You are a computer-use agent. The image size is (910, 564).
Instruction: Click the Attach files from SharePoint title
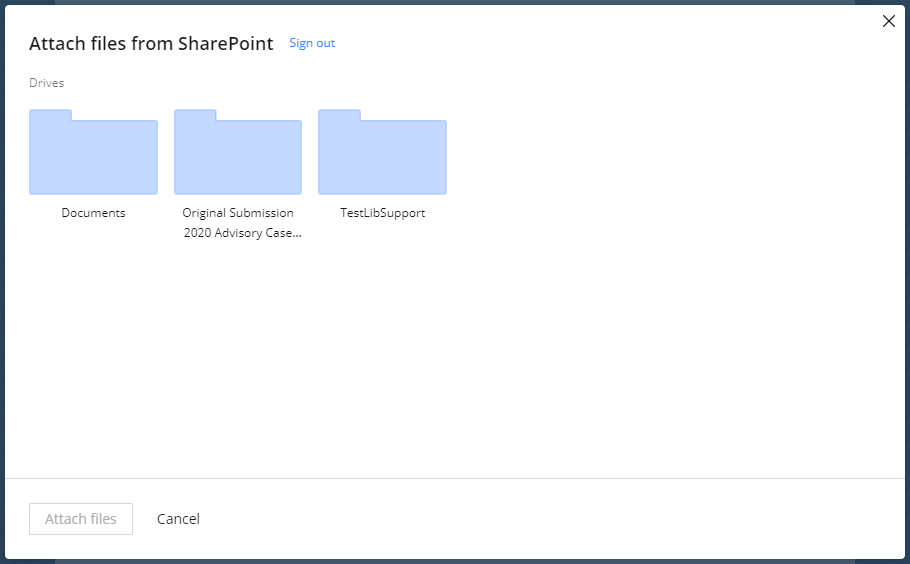pyautogui.click(x=151, y=44)
